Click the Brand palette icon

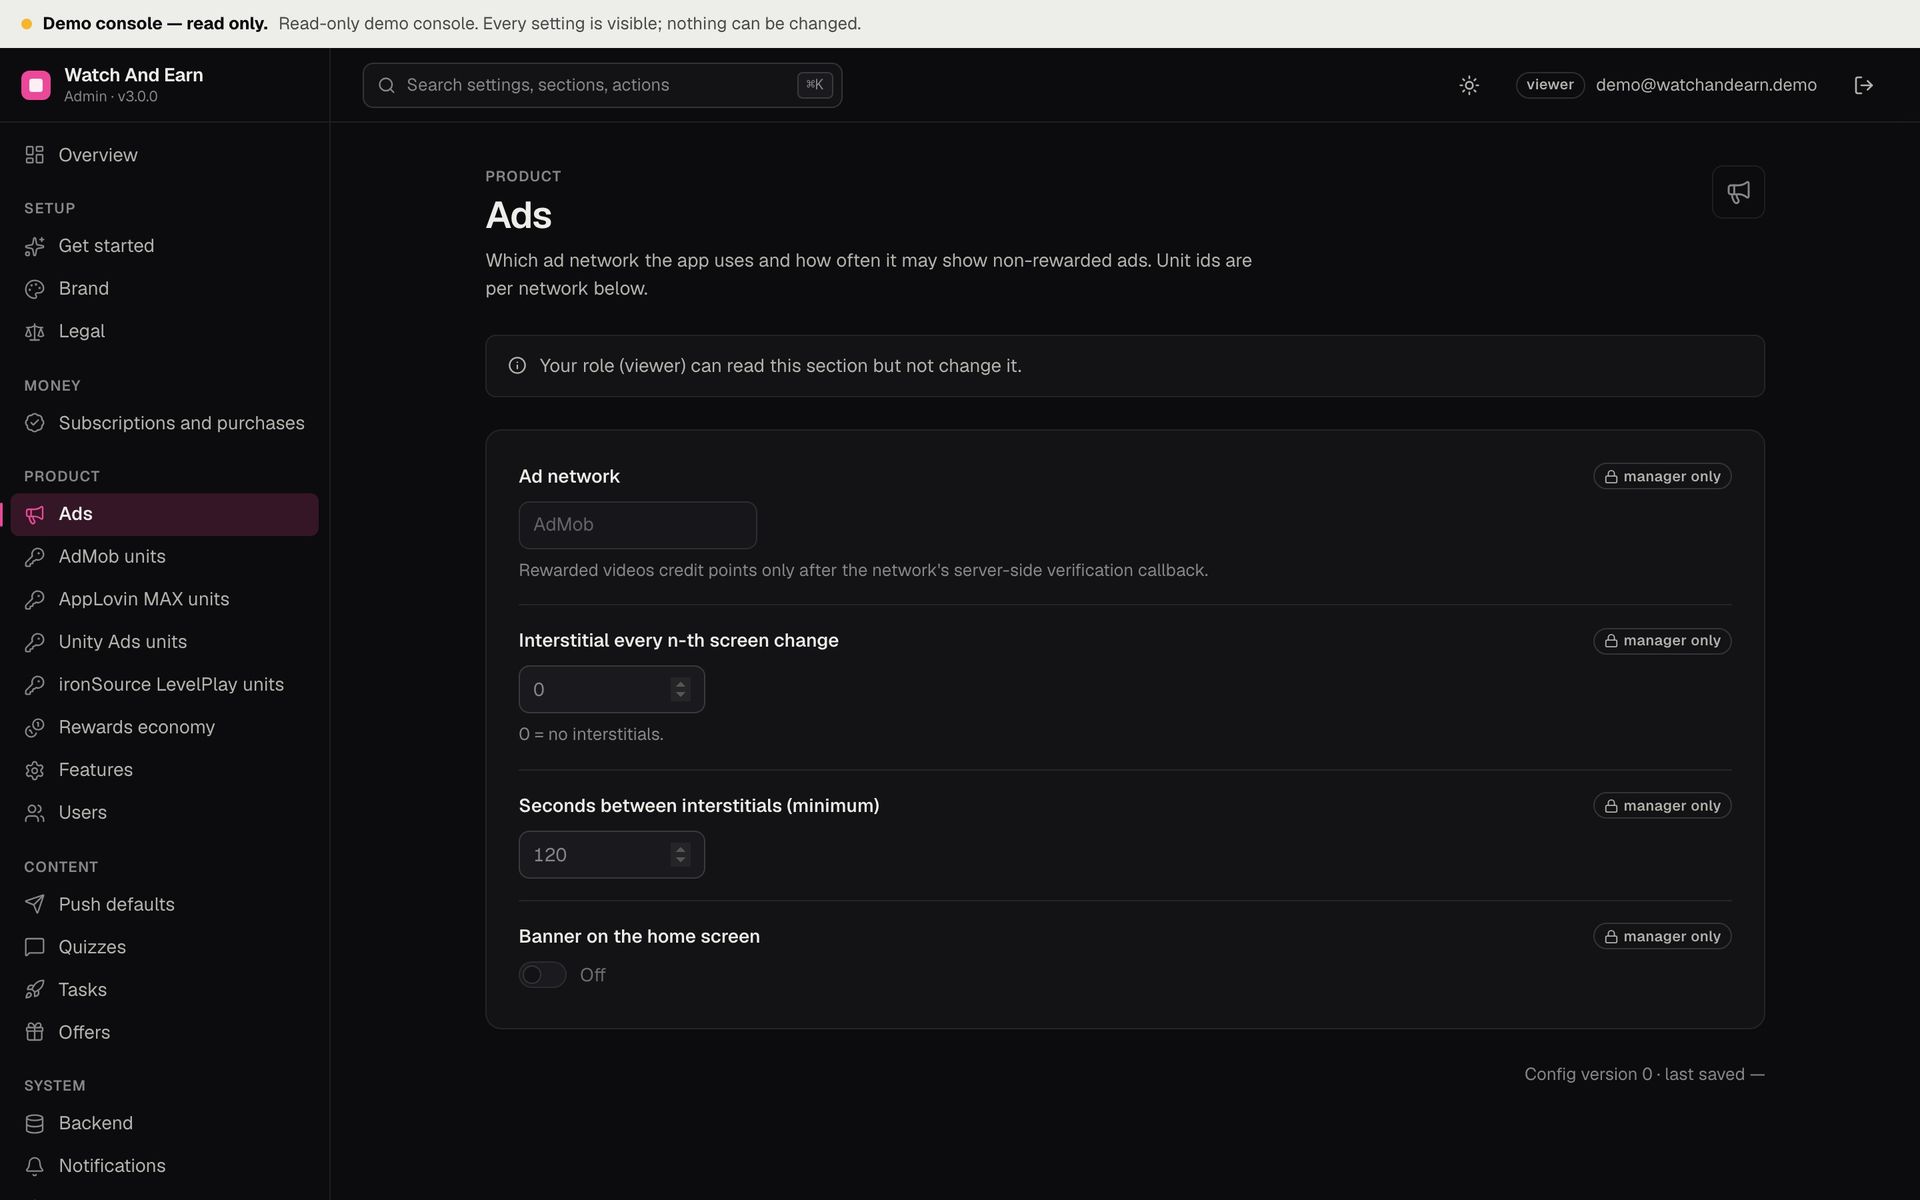pos(35,289)
